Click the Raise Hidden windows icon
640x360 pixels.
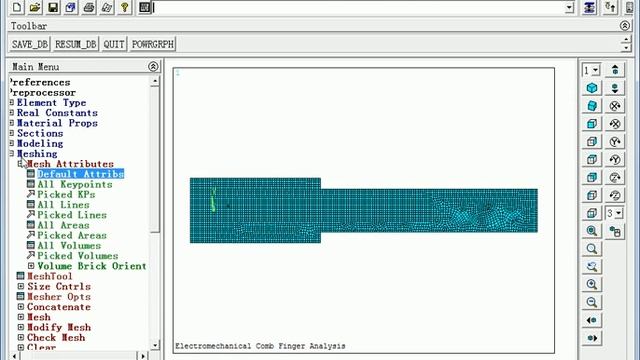(x=589, y=7)
